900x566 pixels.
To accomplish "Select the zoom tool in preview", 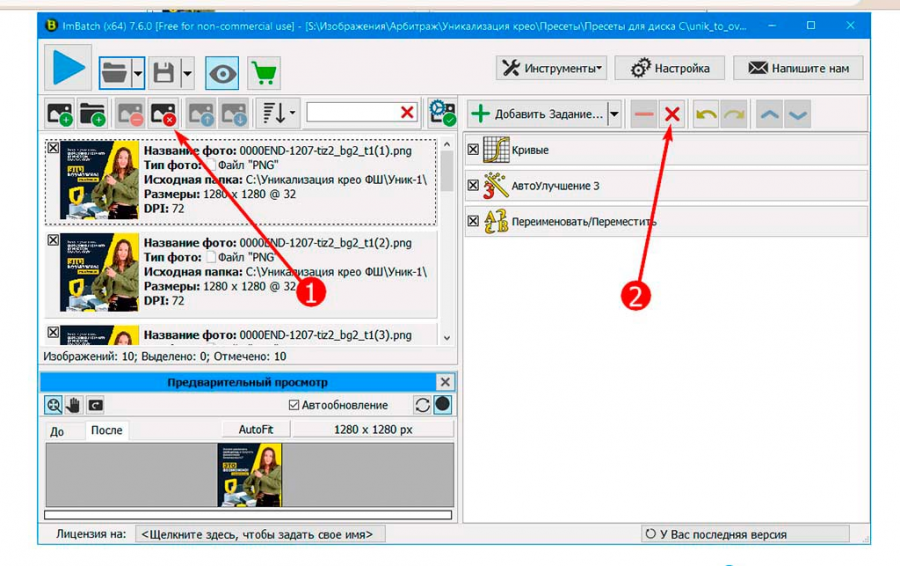I will (53, 405).
